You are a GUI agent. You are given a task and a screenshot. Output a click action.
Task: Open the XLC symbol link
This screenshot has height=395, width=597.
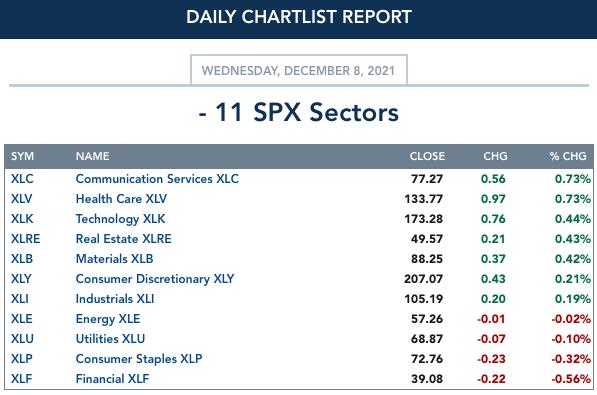[x=22, y=179]
